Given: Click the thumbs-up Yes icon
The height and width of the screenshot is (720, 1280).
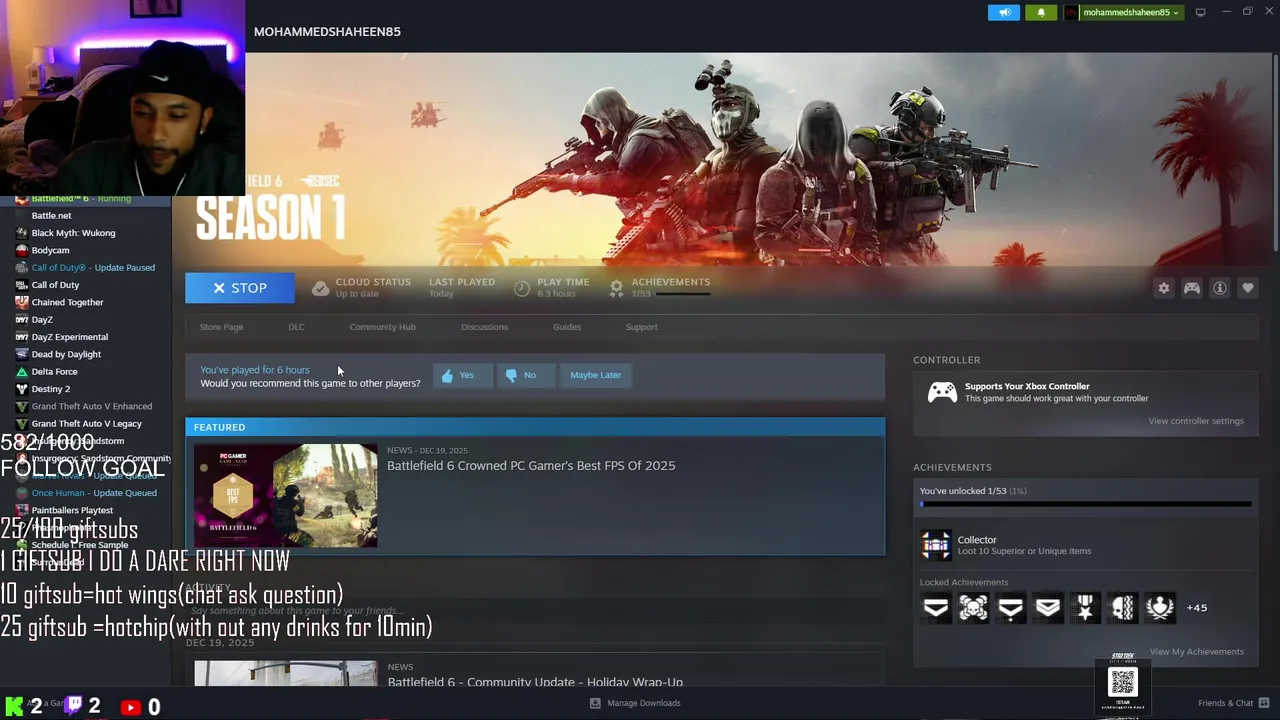Looking at the screenshot, I should (x=447, y=375).
